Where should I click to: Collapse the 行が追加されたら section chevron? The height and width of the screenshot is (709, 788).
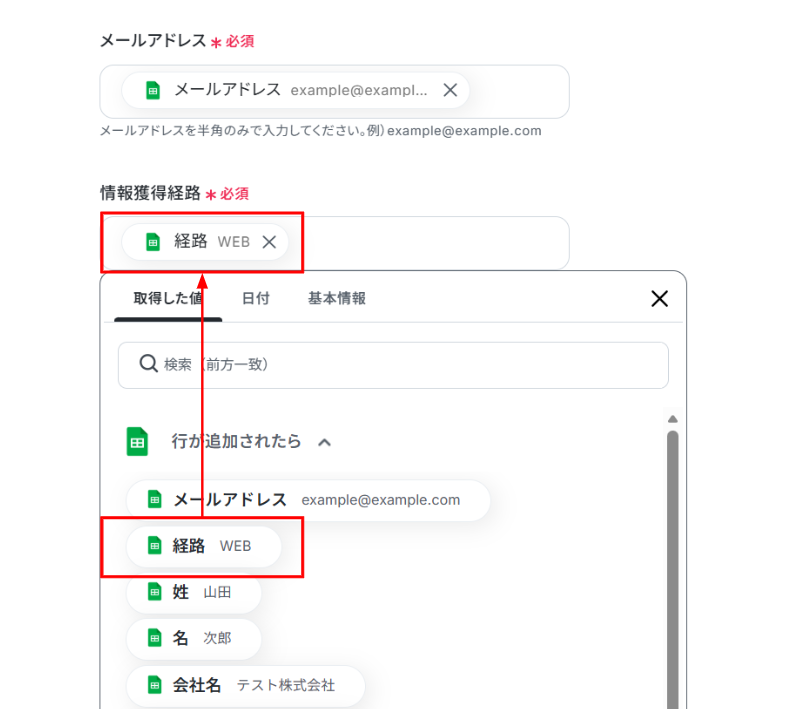324,441
